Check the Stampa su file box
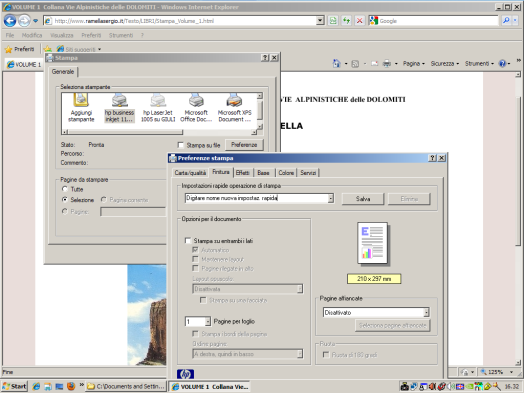The image size is (524, 393). [181, 145]
